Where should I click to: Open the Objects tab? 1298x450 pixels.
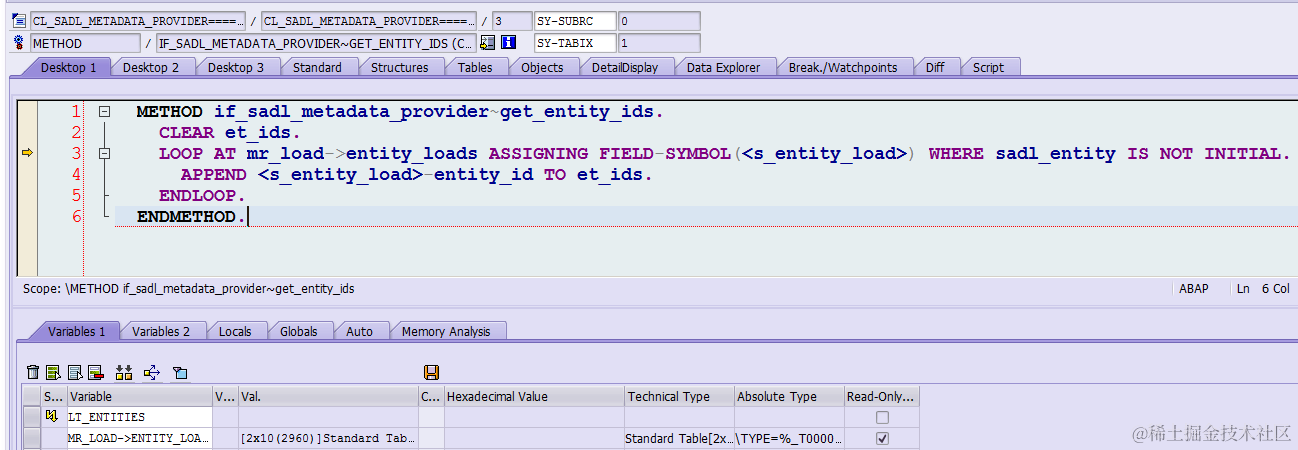pyautogui.click(x=542, y=67)
